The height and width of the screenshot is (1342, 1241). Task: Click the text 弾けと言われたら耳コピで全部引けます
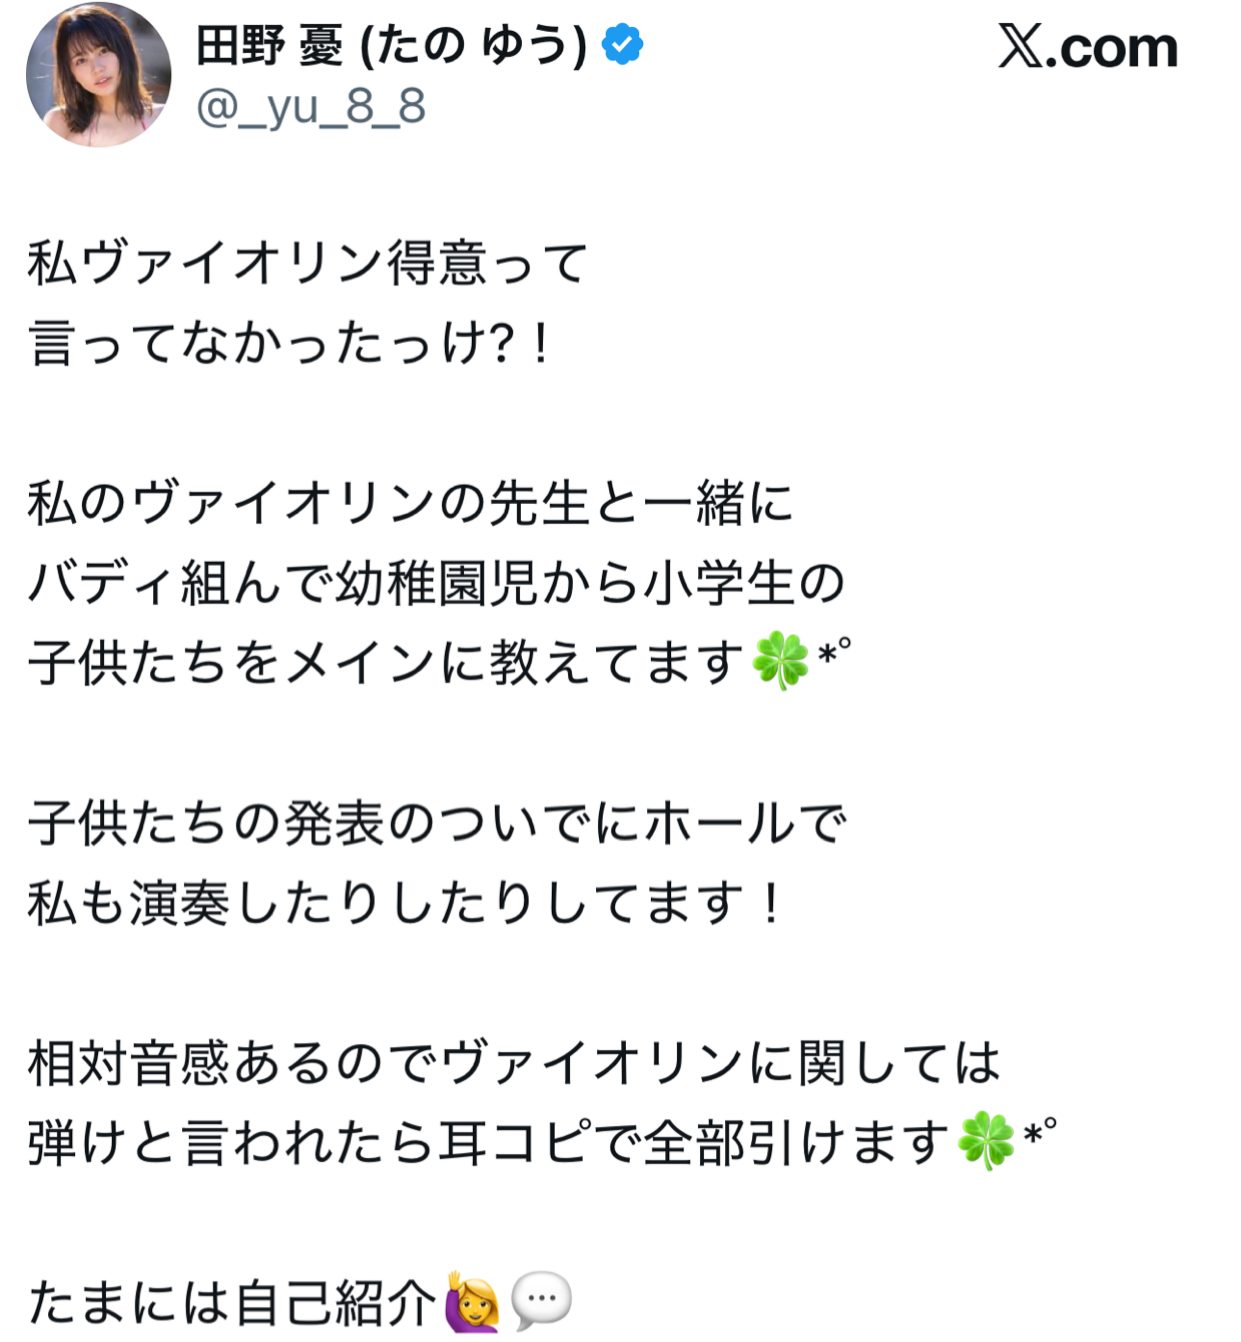pyautogui.click(x=488, y=1143)
